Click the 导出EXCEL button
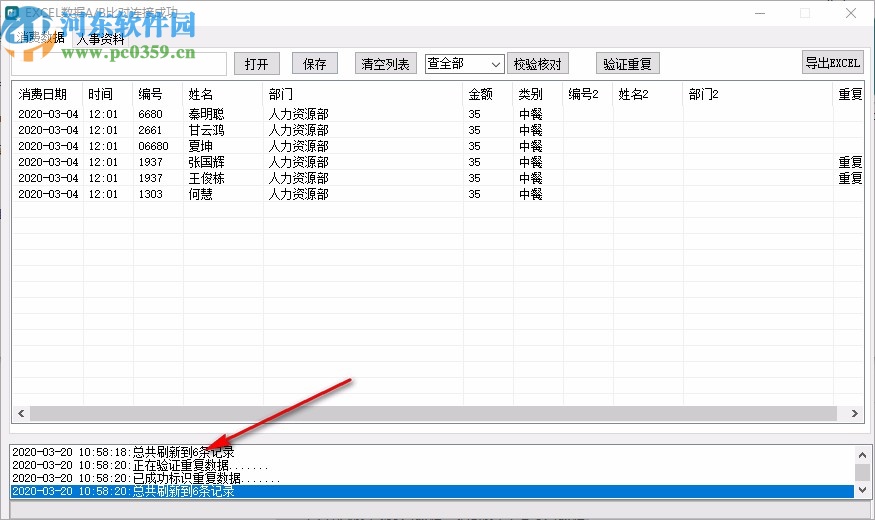875x520 pixels. (833, 62)
